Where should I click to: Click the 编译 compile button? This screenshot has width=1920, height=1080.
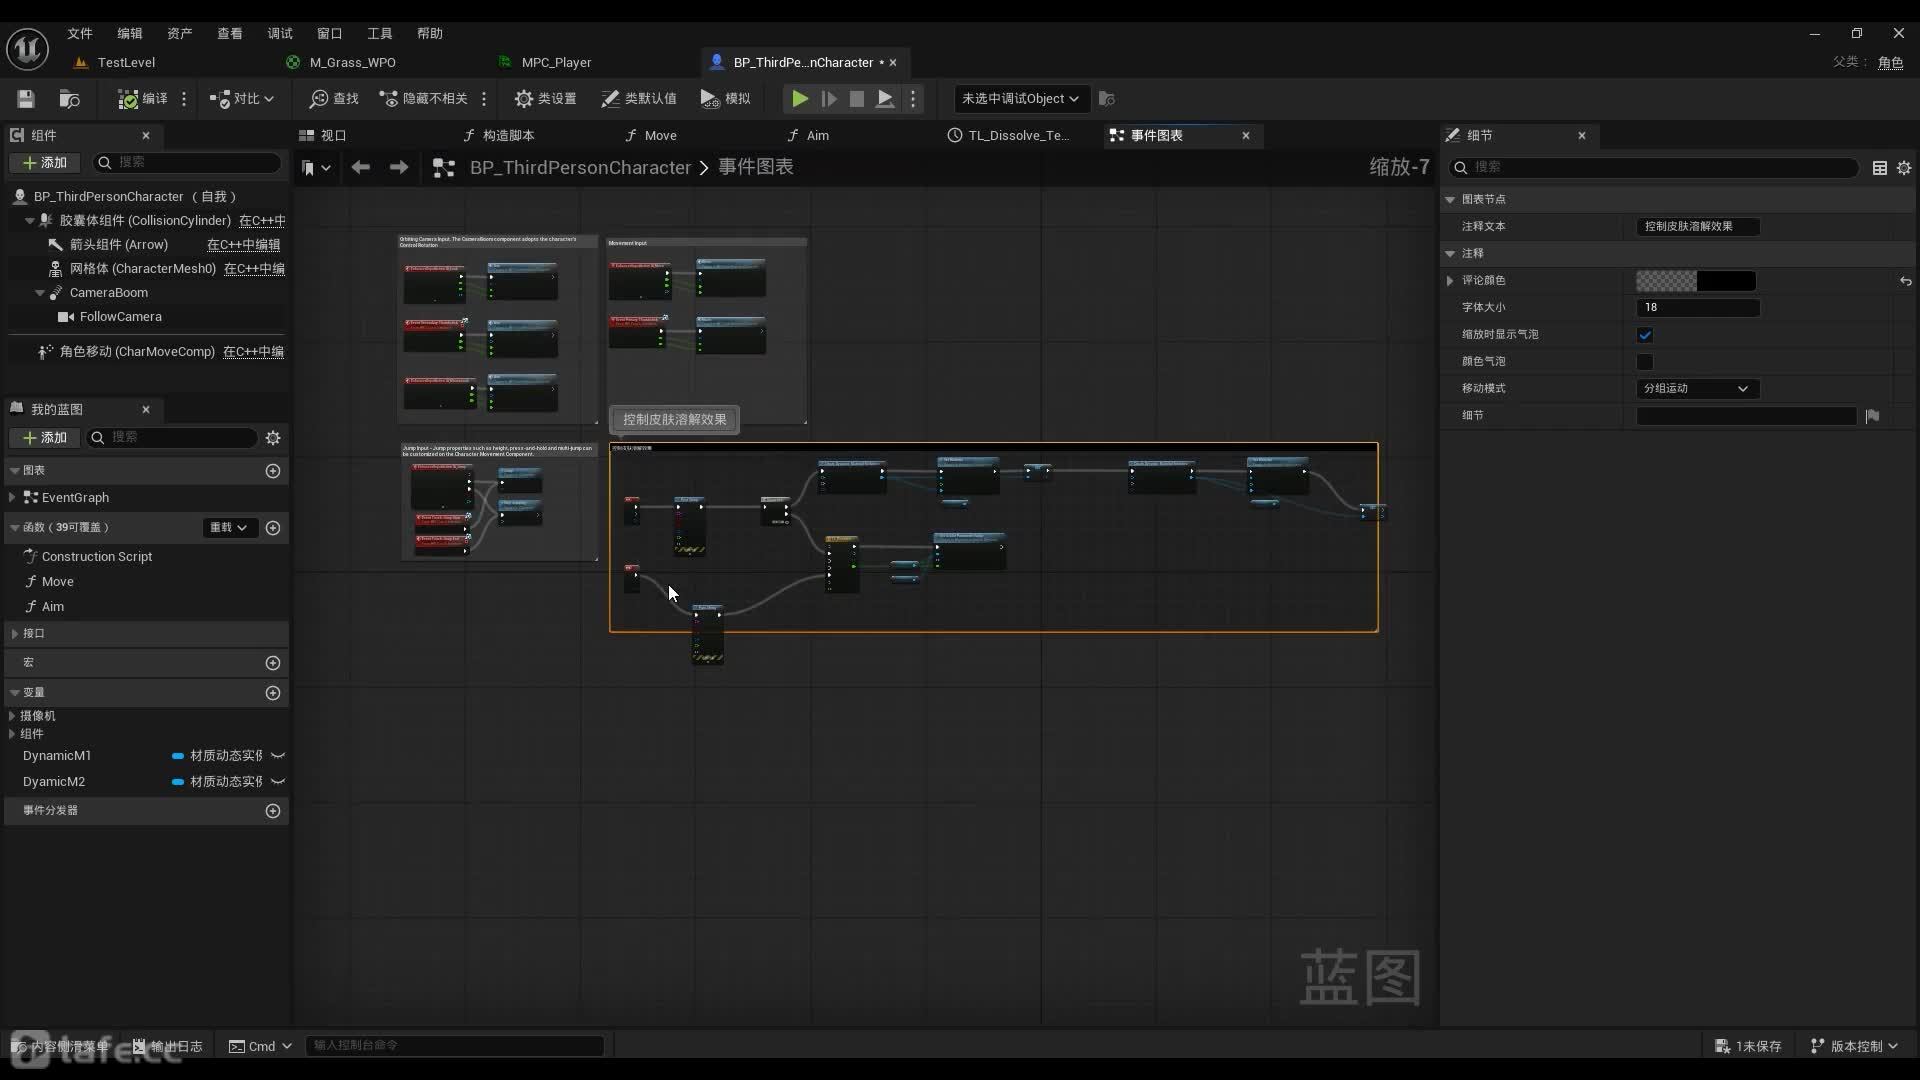pos(143,98)
